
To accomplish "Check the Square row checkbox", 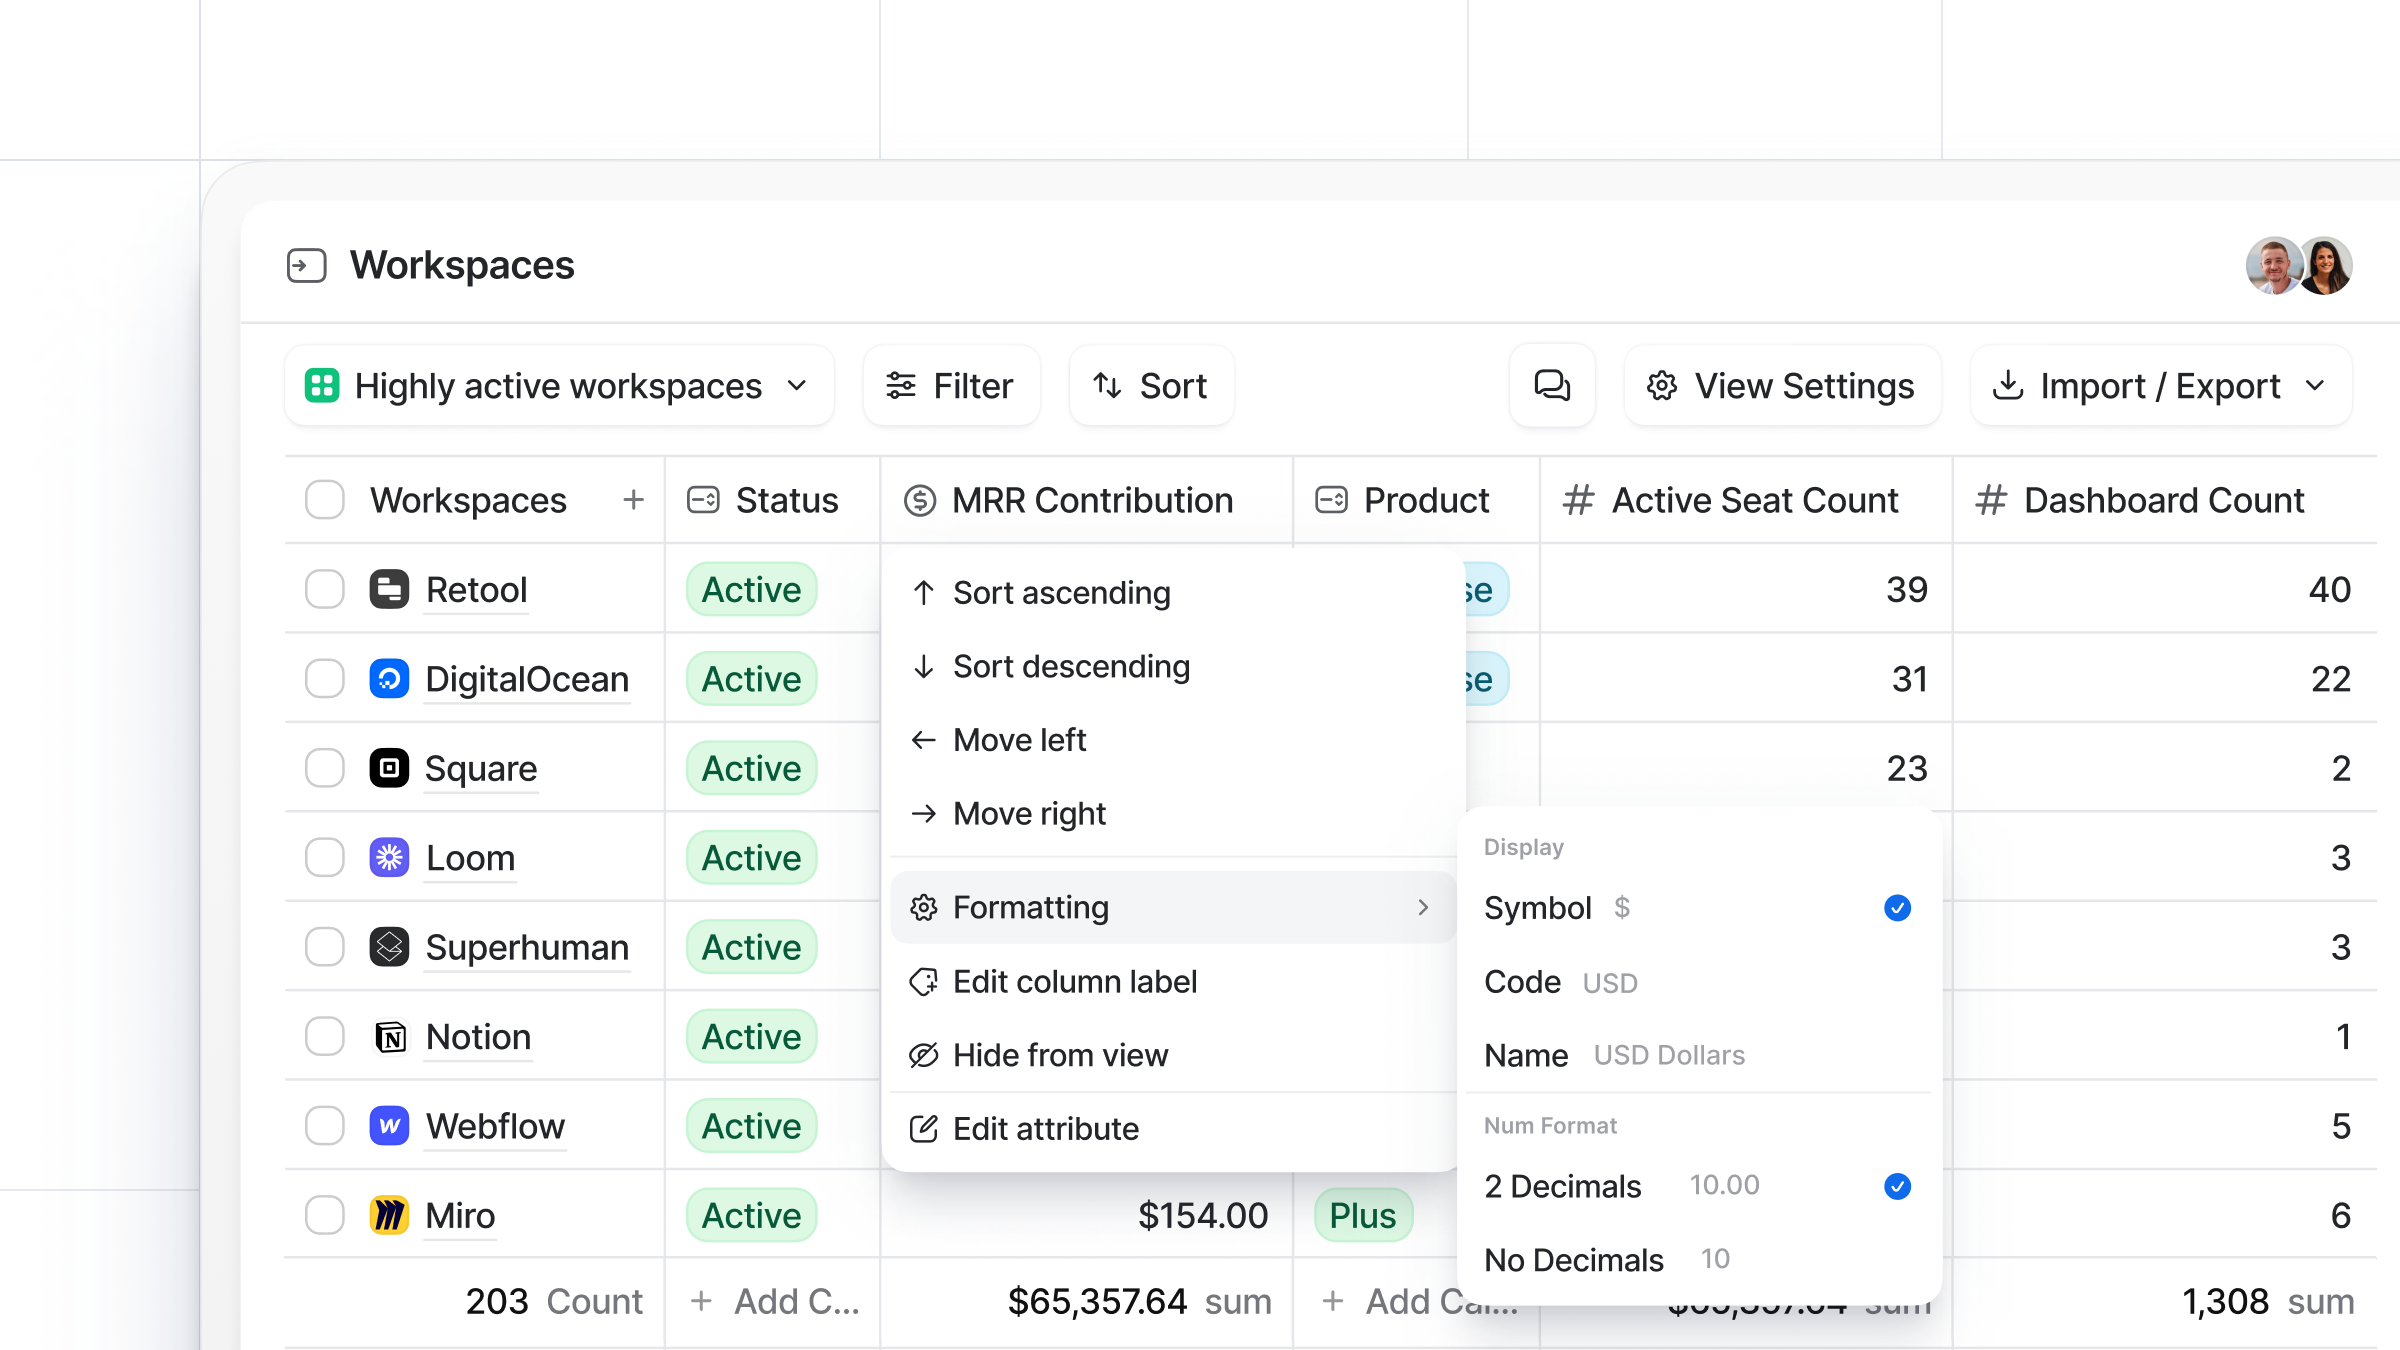I will click(x=325, y=769).
